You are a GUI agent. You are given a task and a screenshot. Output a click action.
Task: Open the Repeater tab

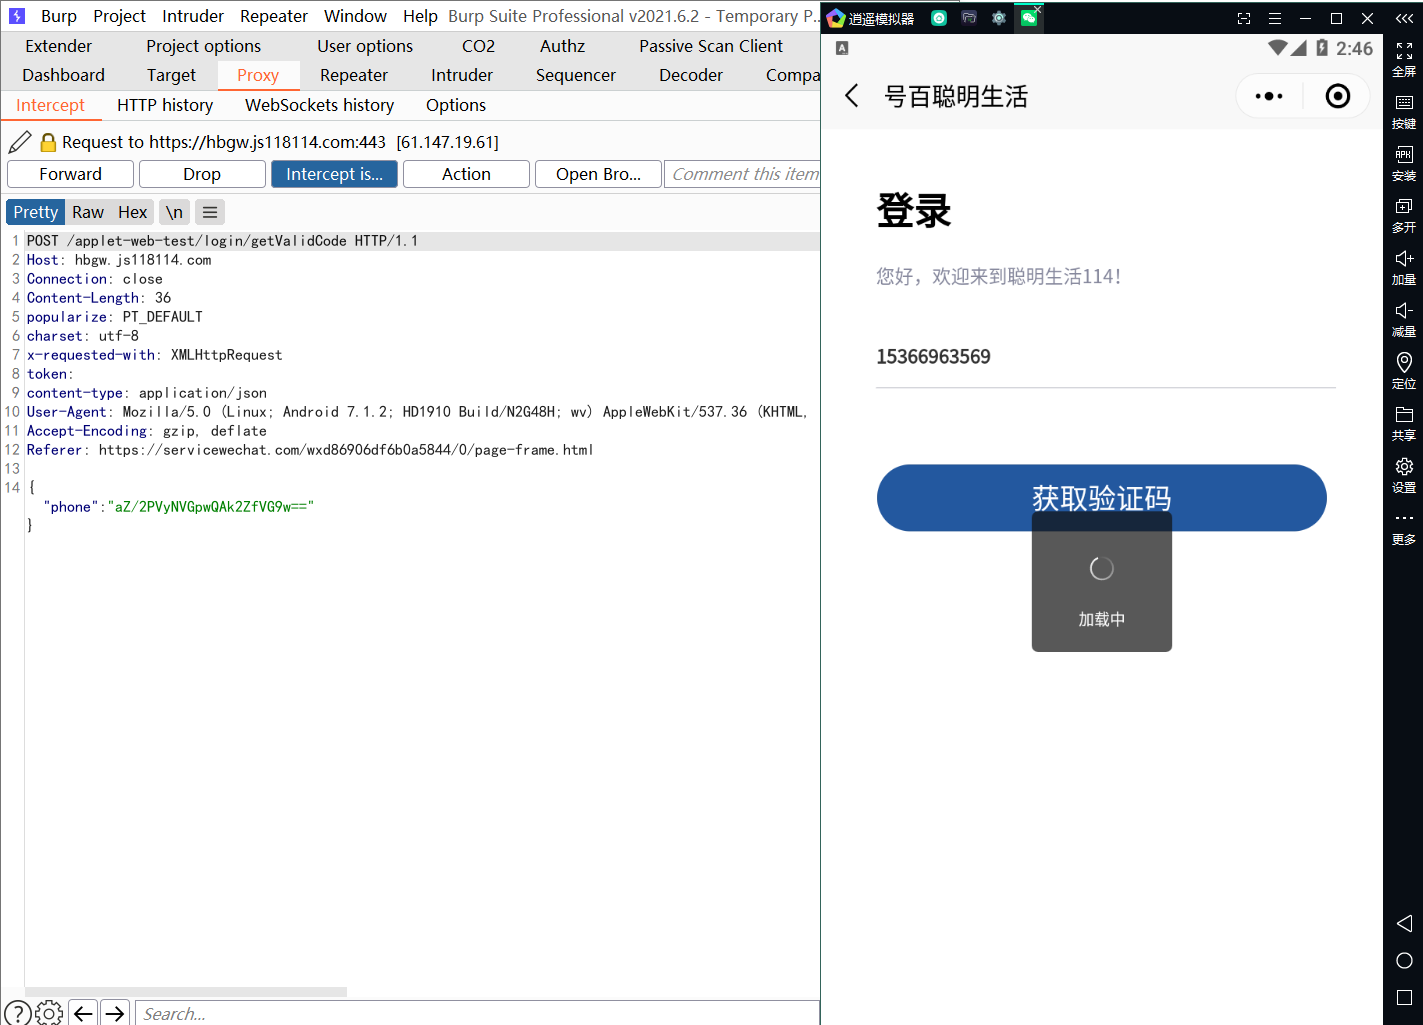click(354, 75)
